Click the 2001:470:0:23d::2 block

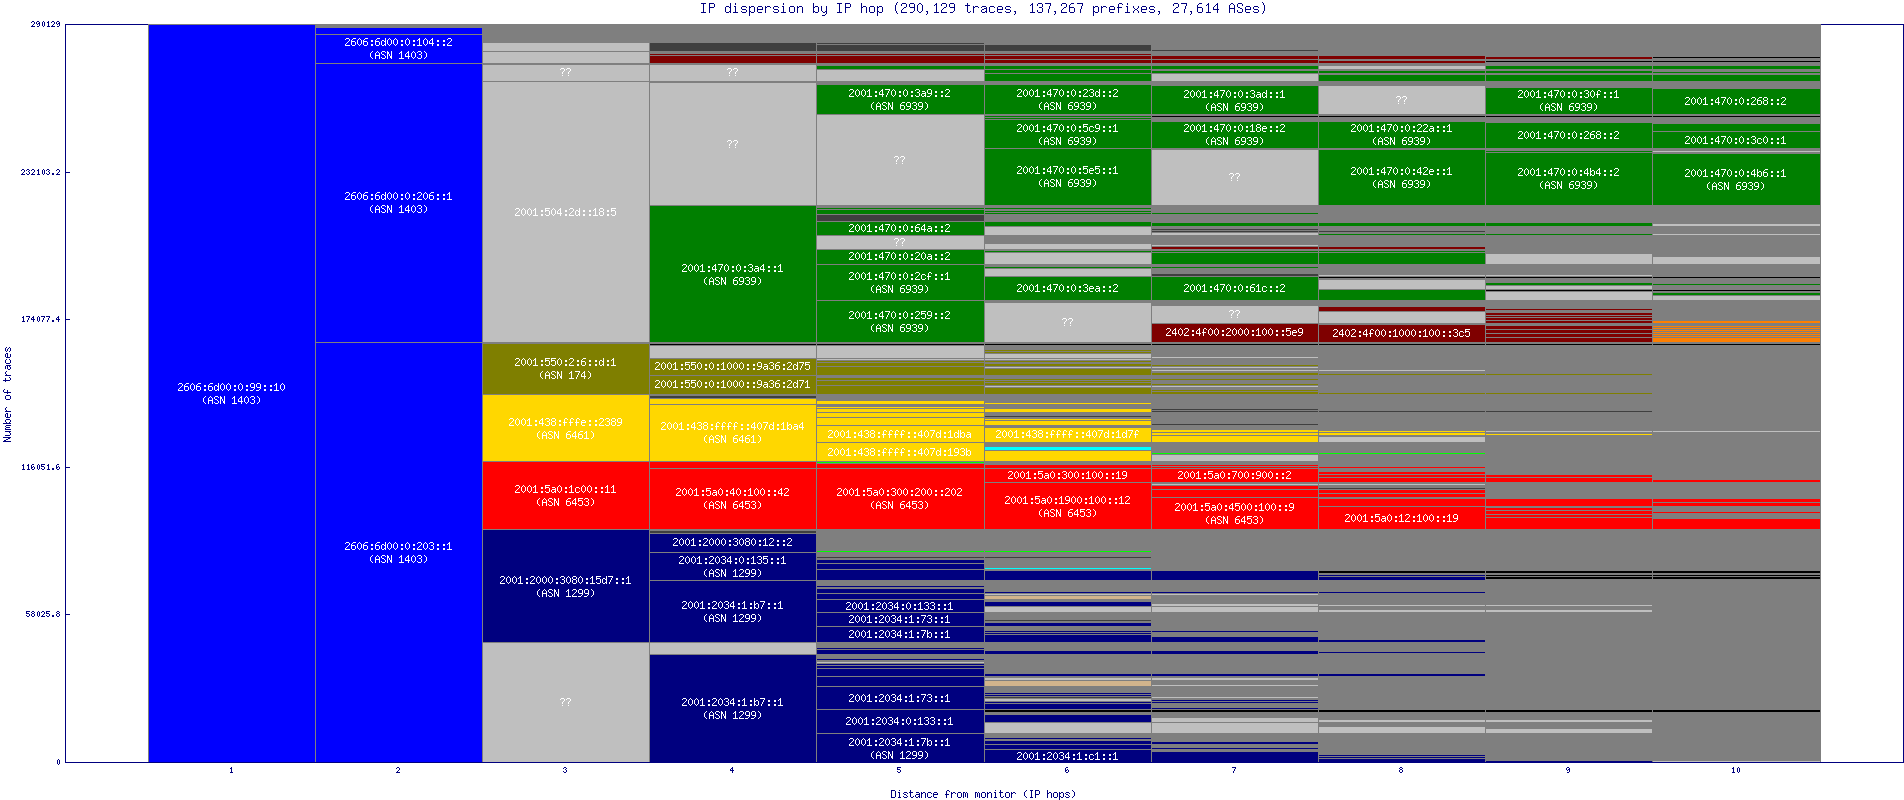point(1068,99)
